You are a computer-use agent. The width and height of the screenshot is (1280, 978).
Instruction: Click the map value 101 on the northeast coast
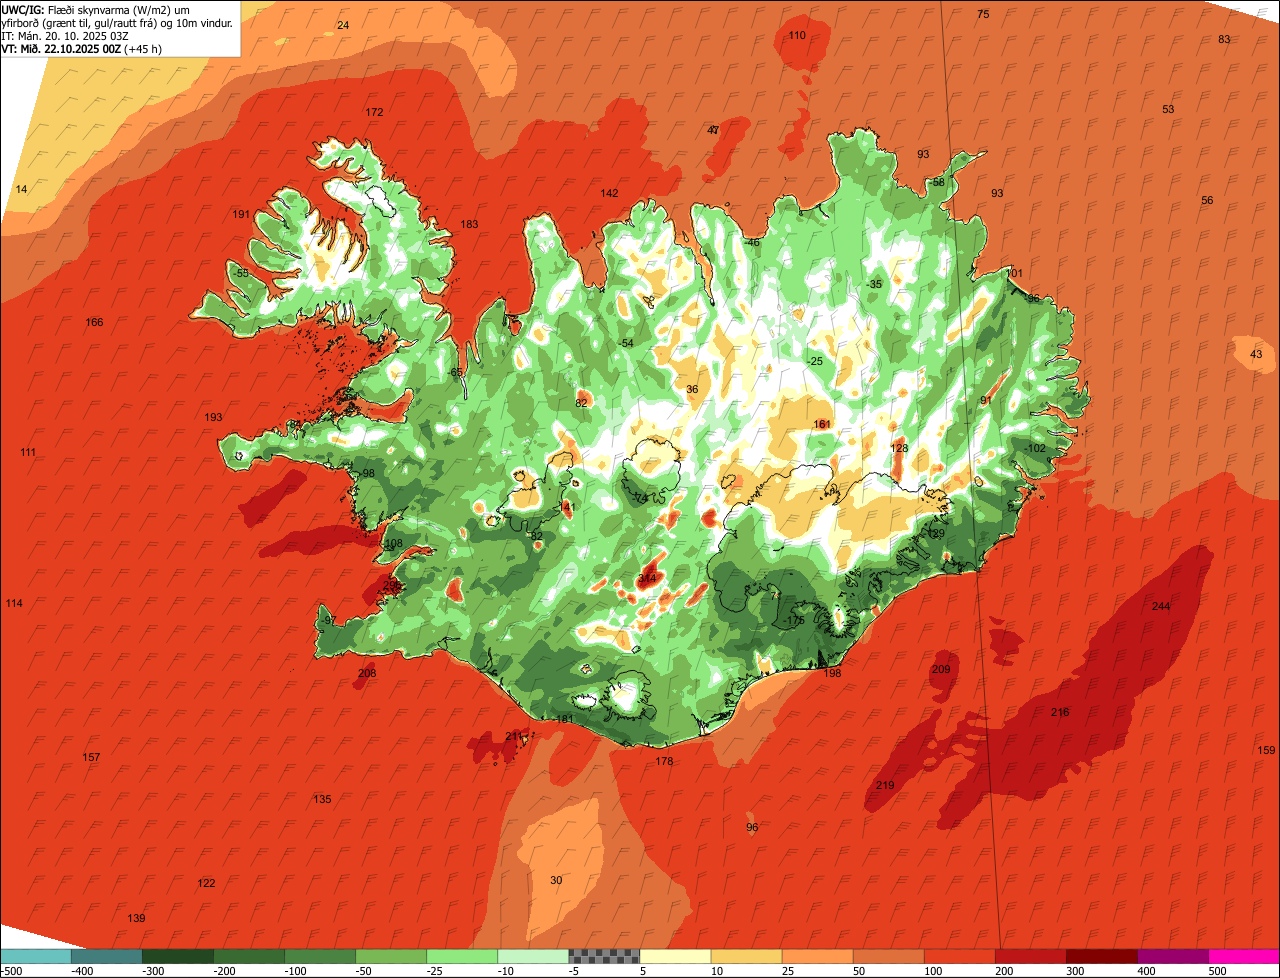click(1014, 273)
